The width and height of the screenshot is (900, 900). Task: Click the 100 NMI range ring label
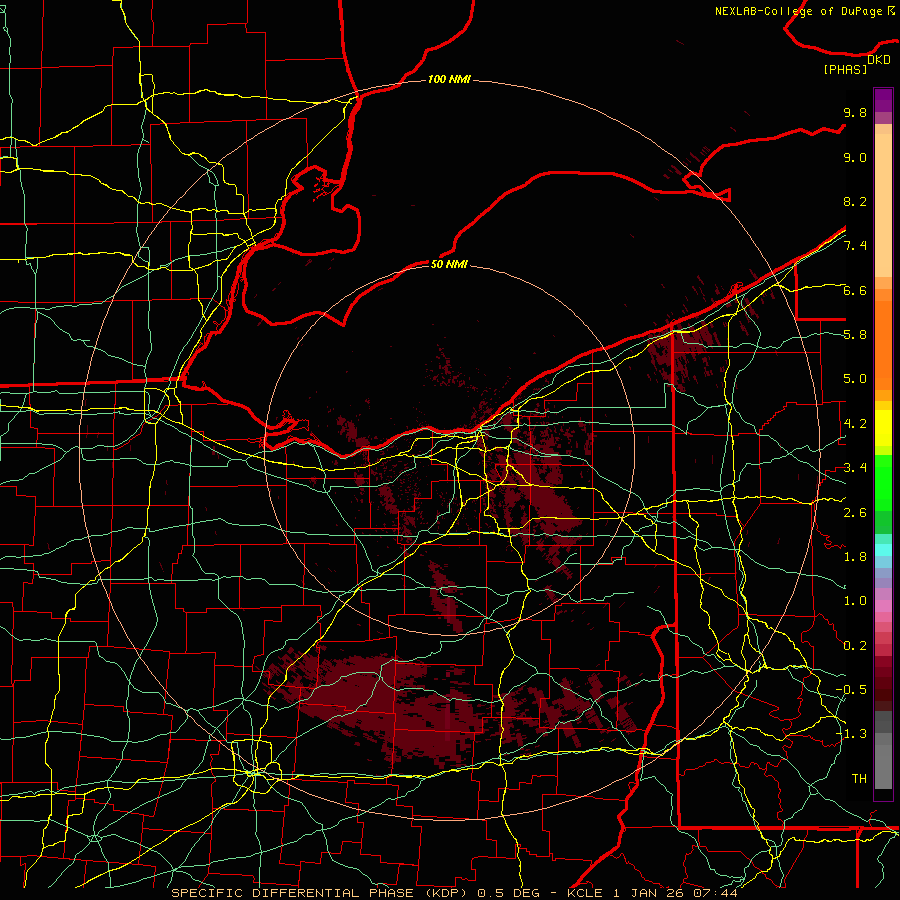click(x=449, y=79)
